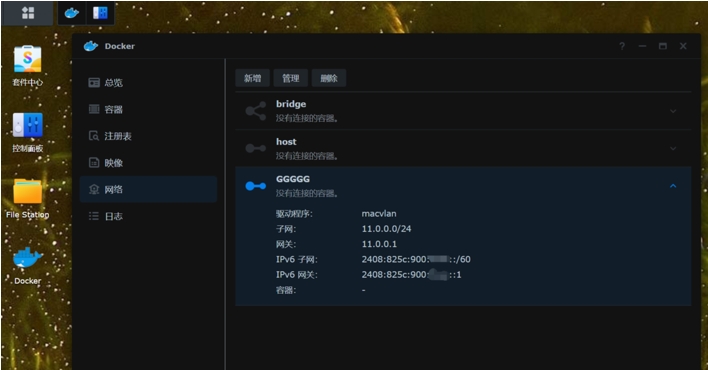Click the IPv6 网关 value ending ::1

click(411, 275)
